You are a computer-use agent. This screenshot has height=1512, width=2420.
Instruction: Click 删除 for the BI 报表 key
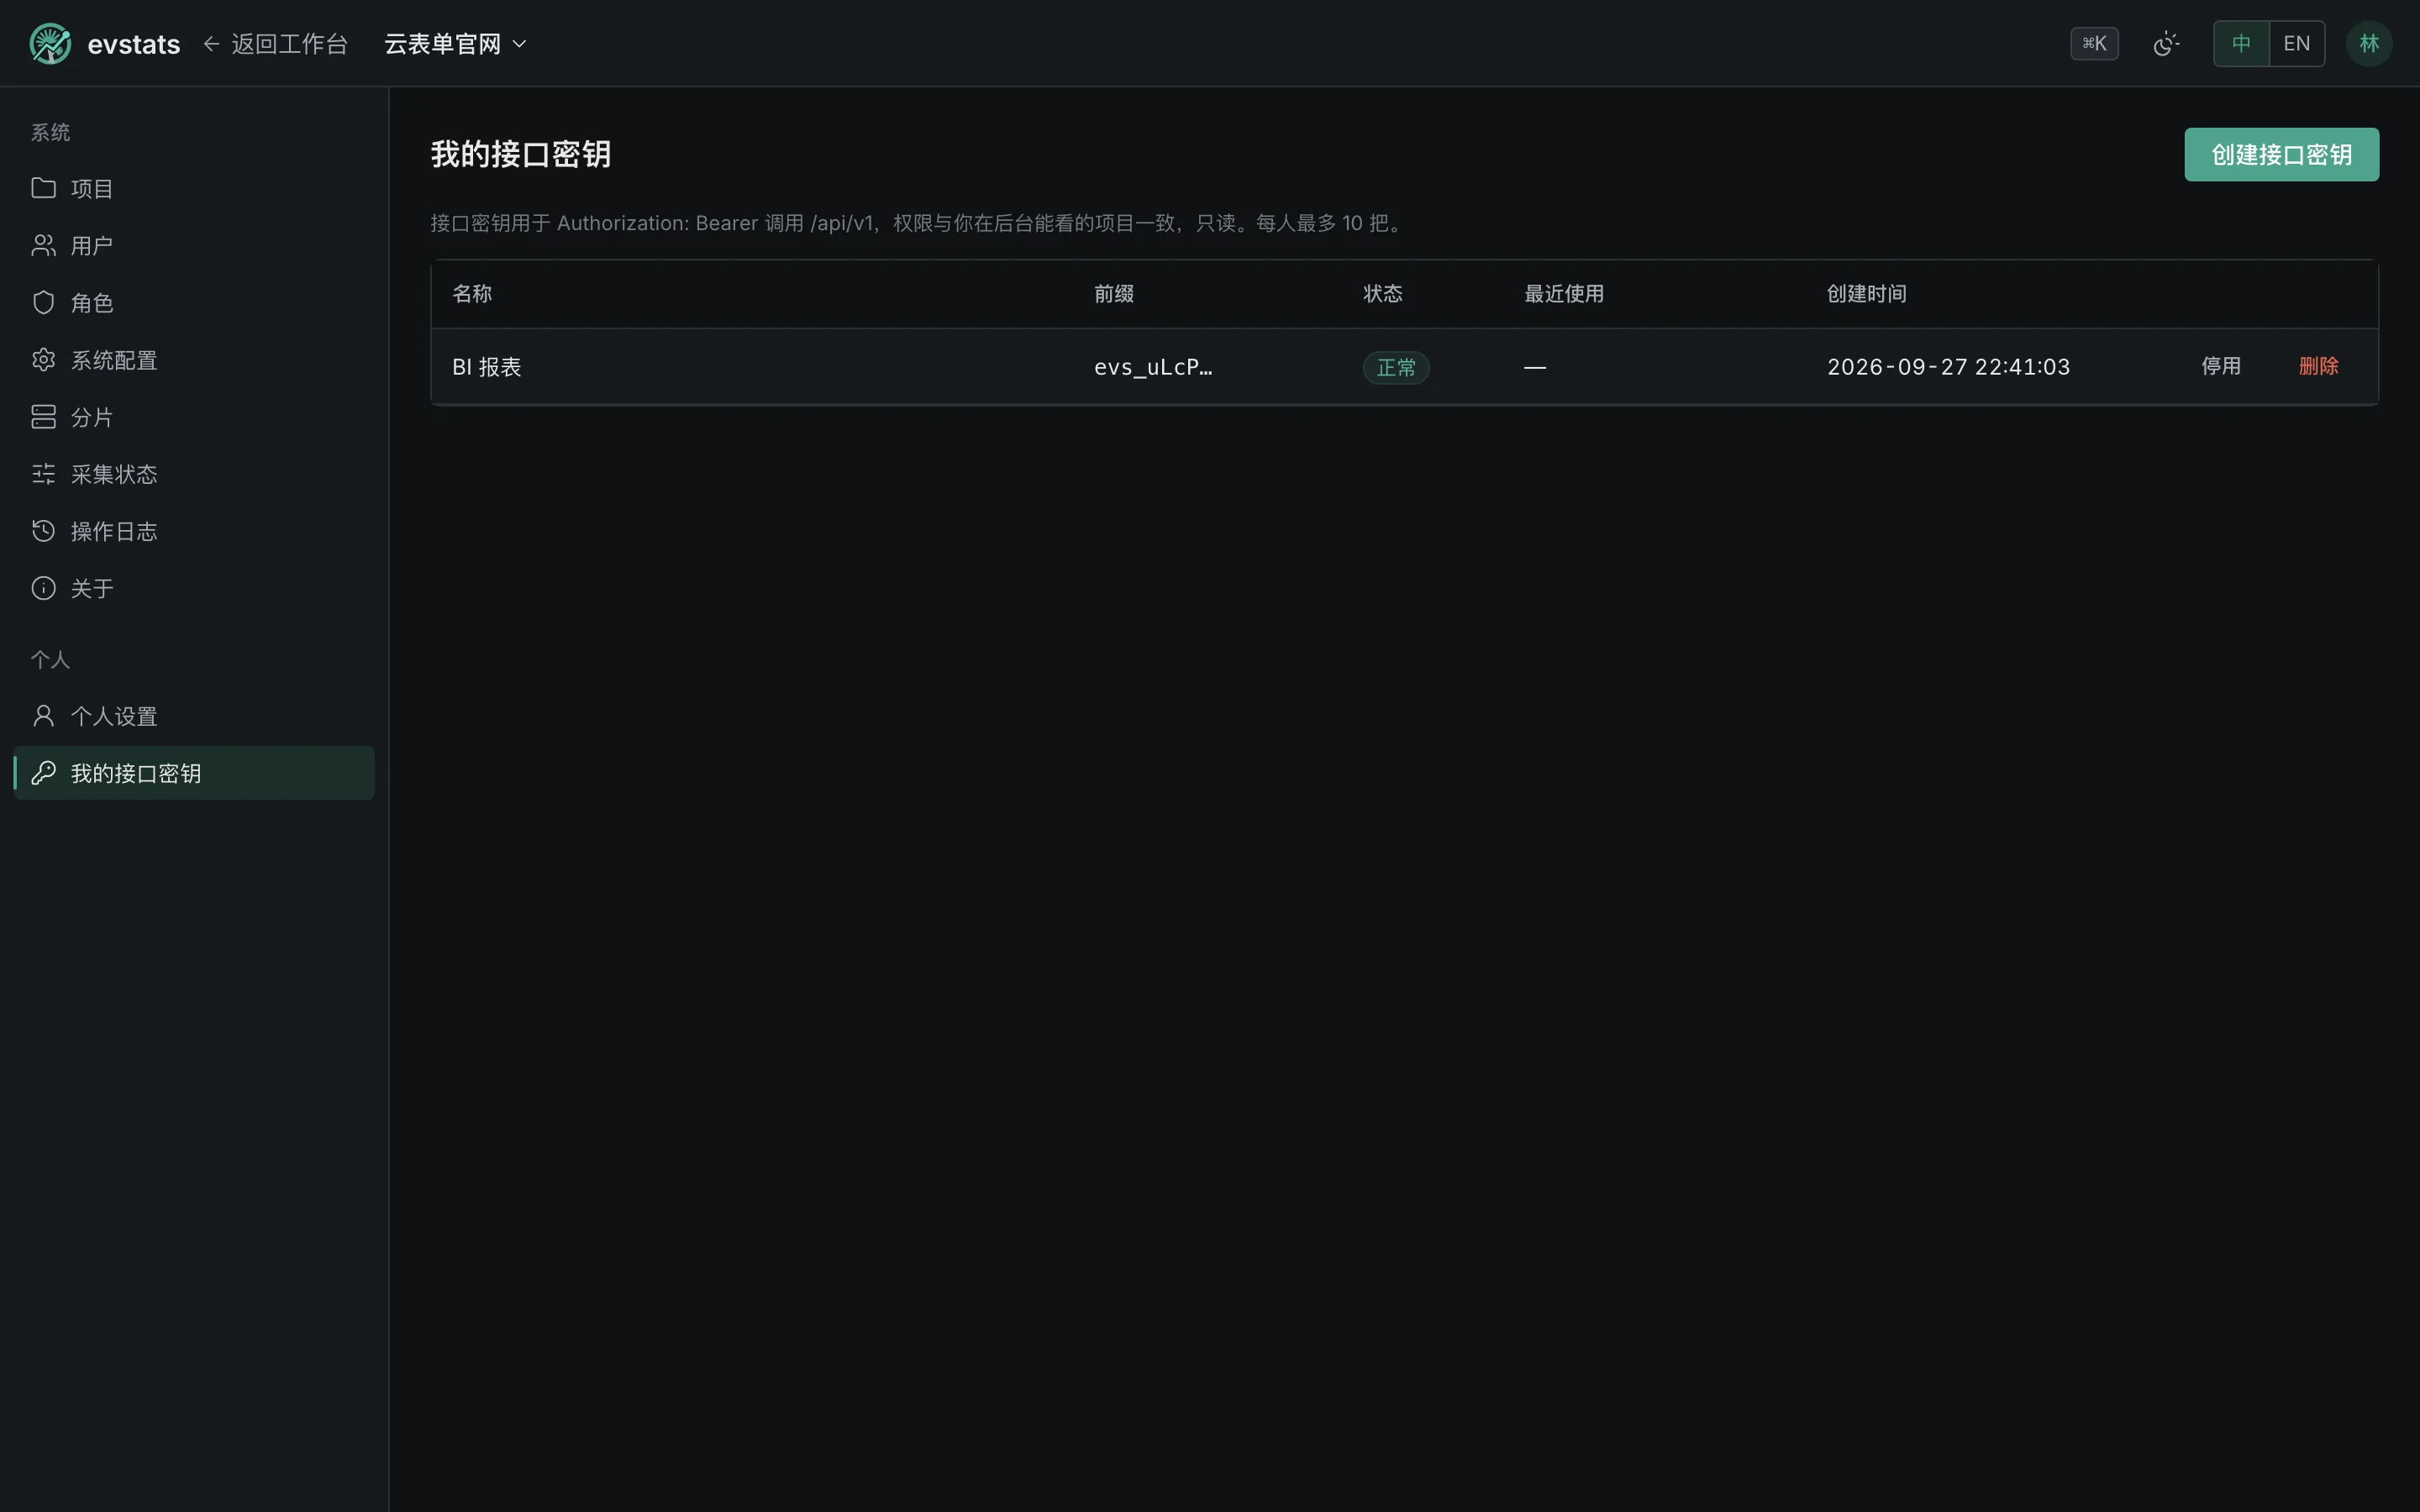(x=2318, y=366)
